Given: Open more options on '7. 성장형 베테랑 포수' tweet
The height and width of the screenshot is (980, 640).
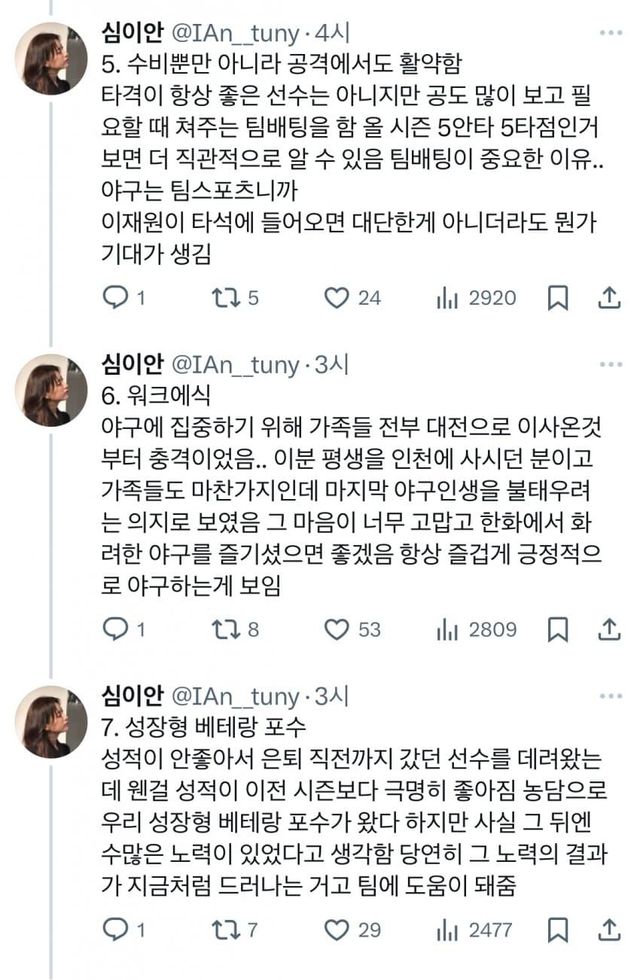Looking at the screenshot, I should click(x=609, y=696).
